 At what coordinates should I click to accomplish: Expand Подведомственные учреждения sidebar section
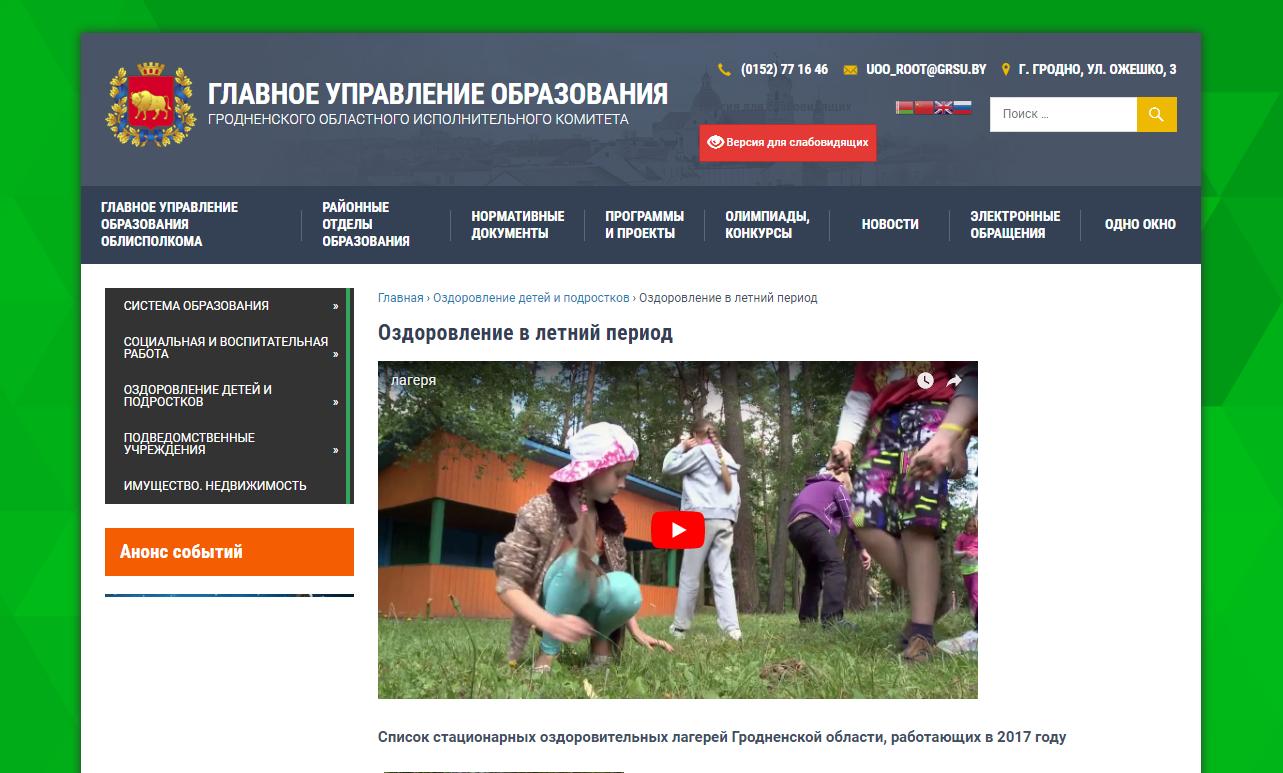click(228, 443)
